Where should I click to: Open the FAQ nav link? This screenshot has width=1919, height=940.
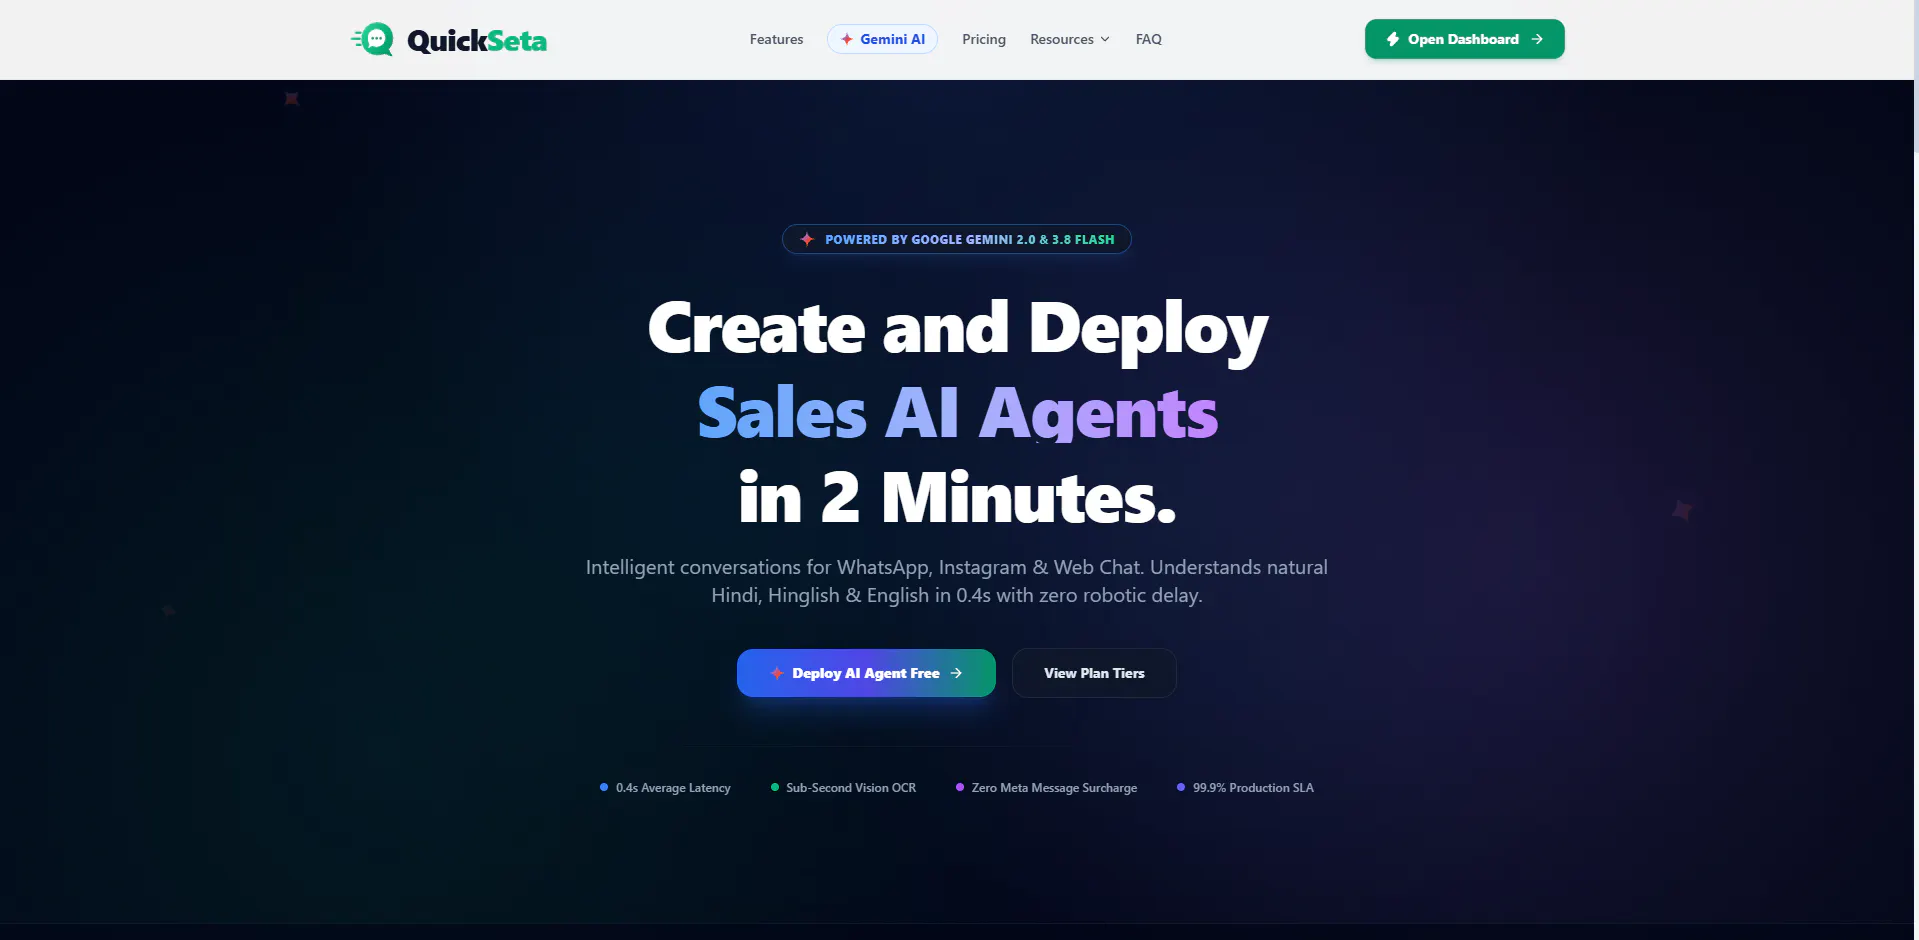tap(1149, 39)
